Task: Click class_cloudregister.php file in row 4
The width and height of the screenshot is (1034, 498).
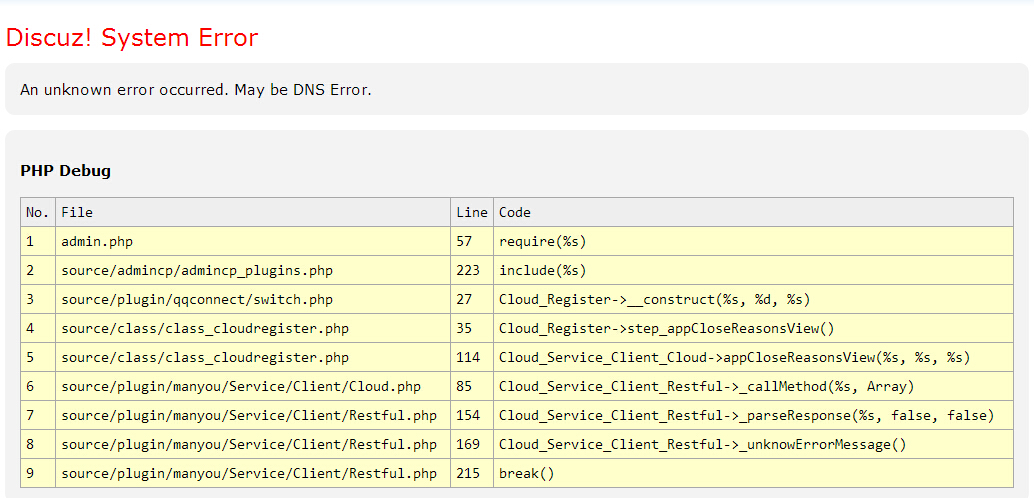Action: click(253, 328)
